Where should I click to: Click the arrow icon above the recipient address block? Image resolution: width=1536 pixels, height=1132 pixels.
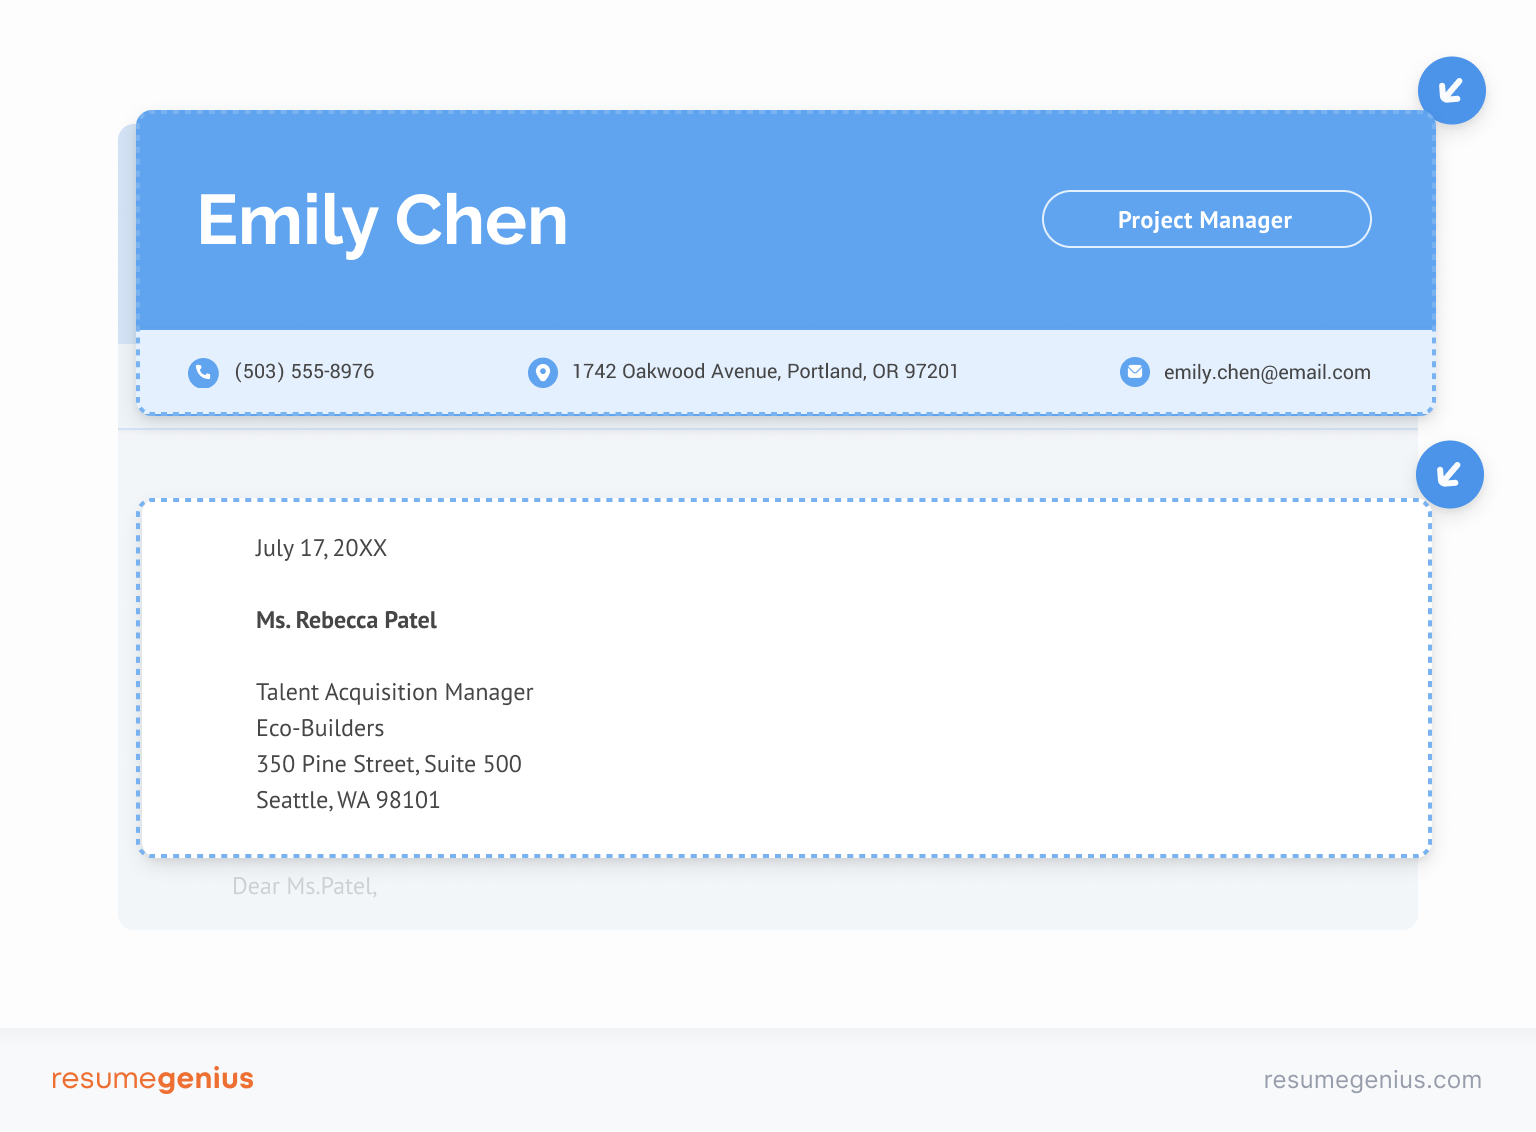pos(1450,475)
